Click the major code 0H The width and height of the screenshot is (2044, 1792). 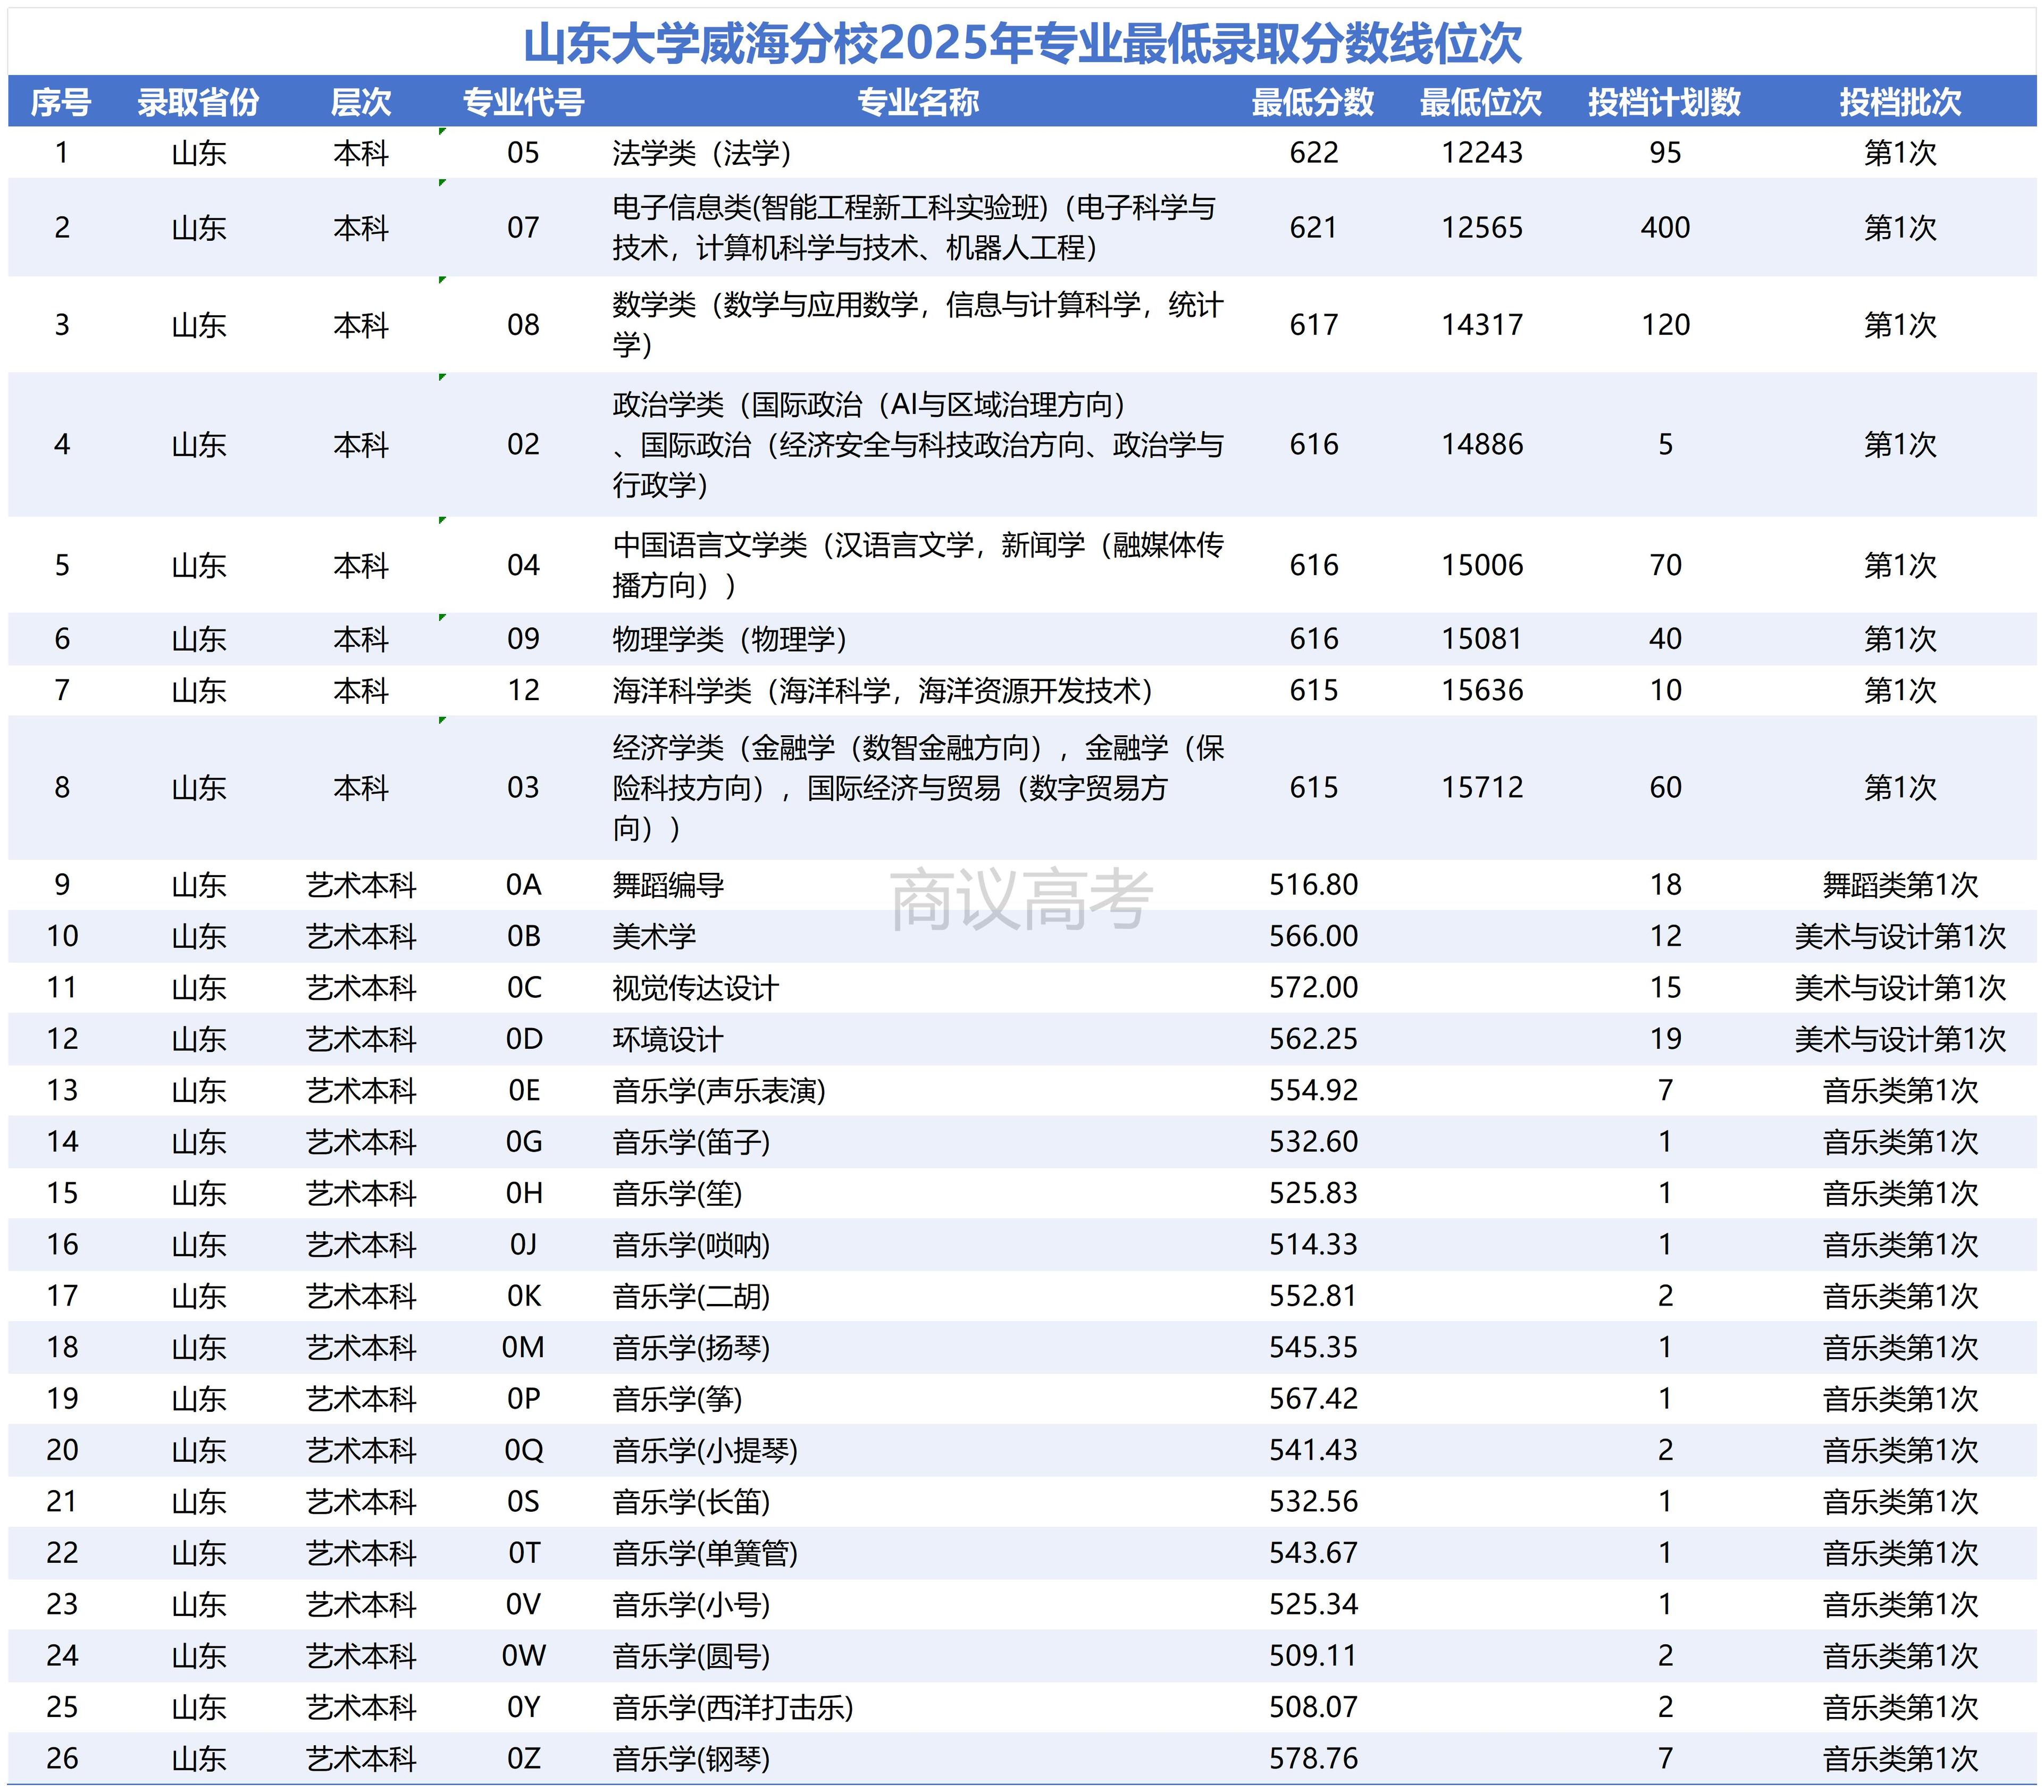click(x=523, y=1194)
